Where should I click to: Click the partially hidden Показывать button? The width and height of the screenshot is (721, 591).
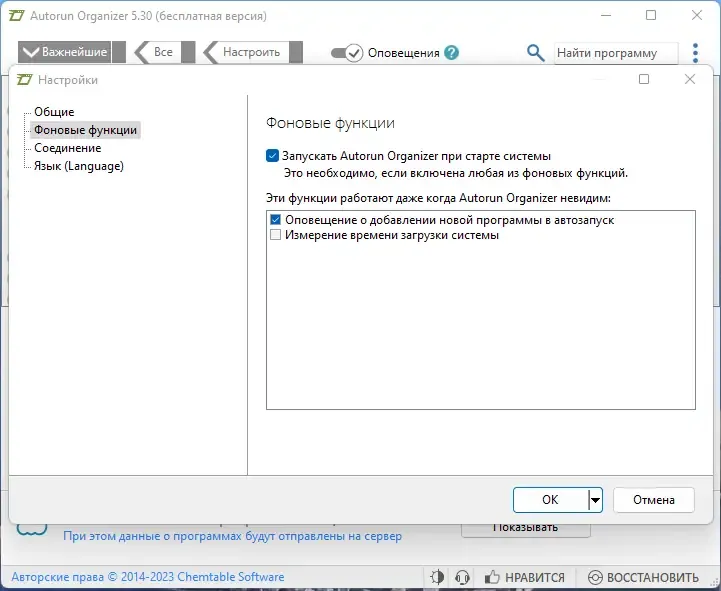(x=526, y=529)
